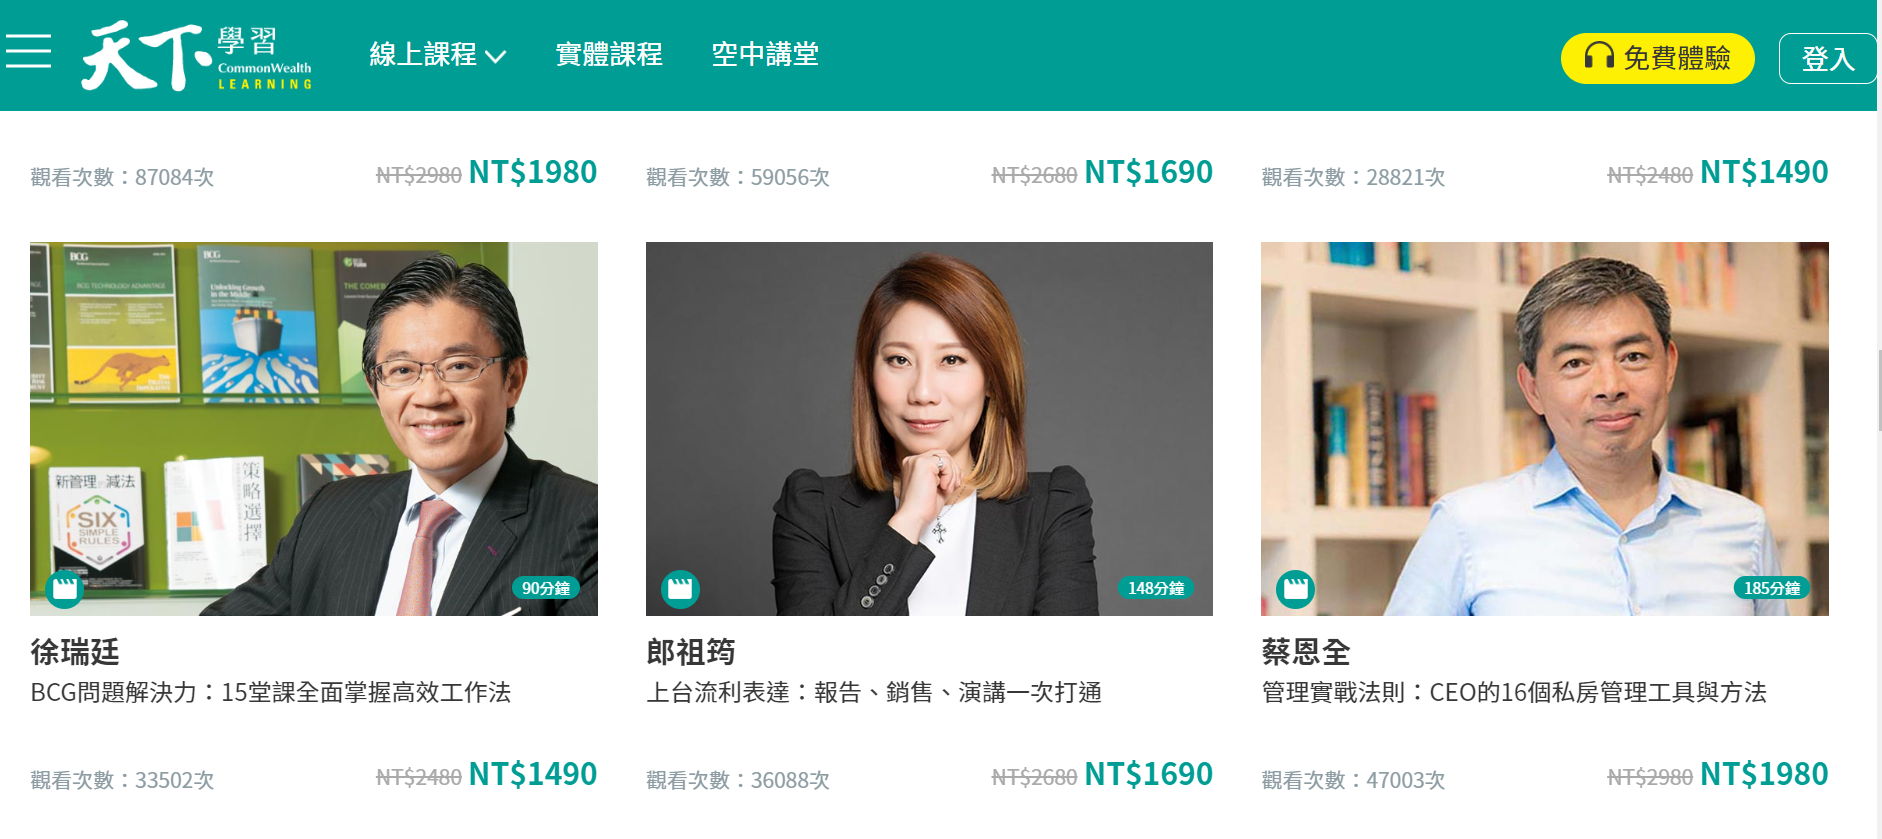This screenshot has width=1882, height=839.
Task: Click the 登入 login button
Action: point(1827,58)
